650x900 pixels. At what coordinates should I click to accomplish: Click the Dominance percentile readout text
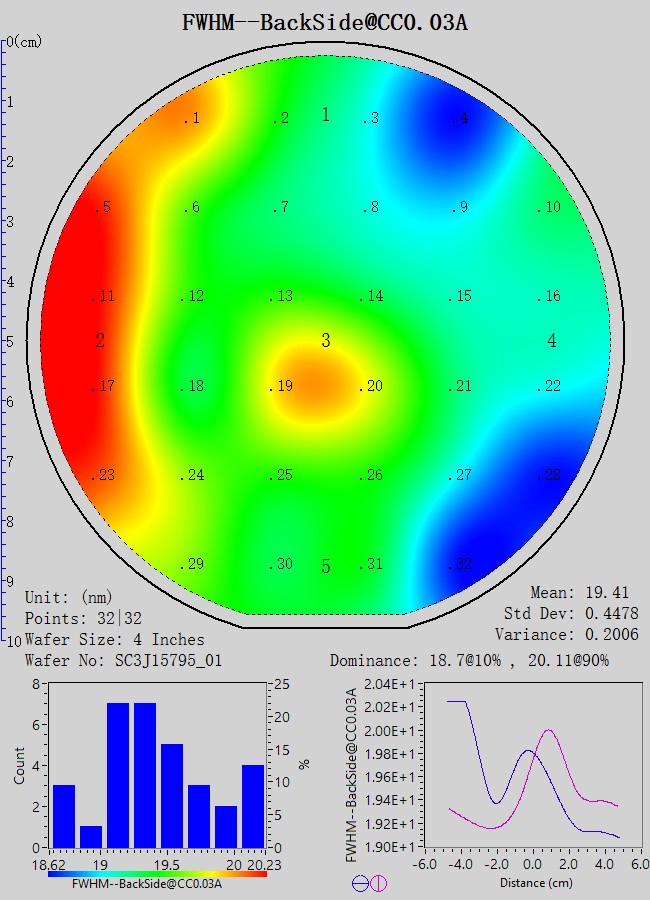point(469,660)
